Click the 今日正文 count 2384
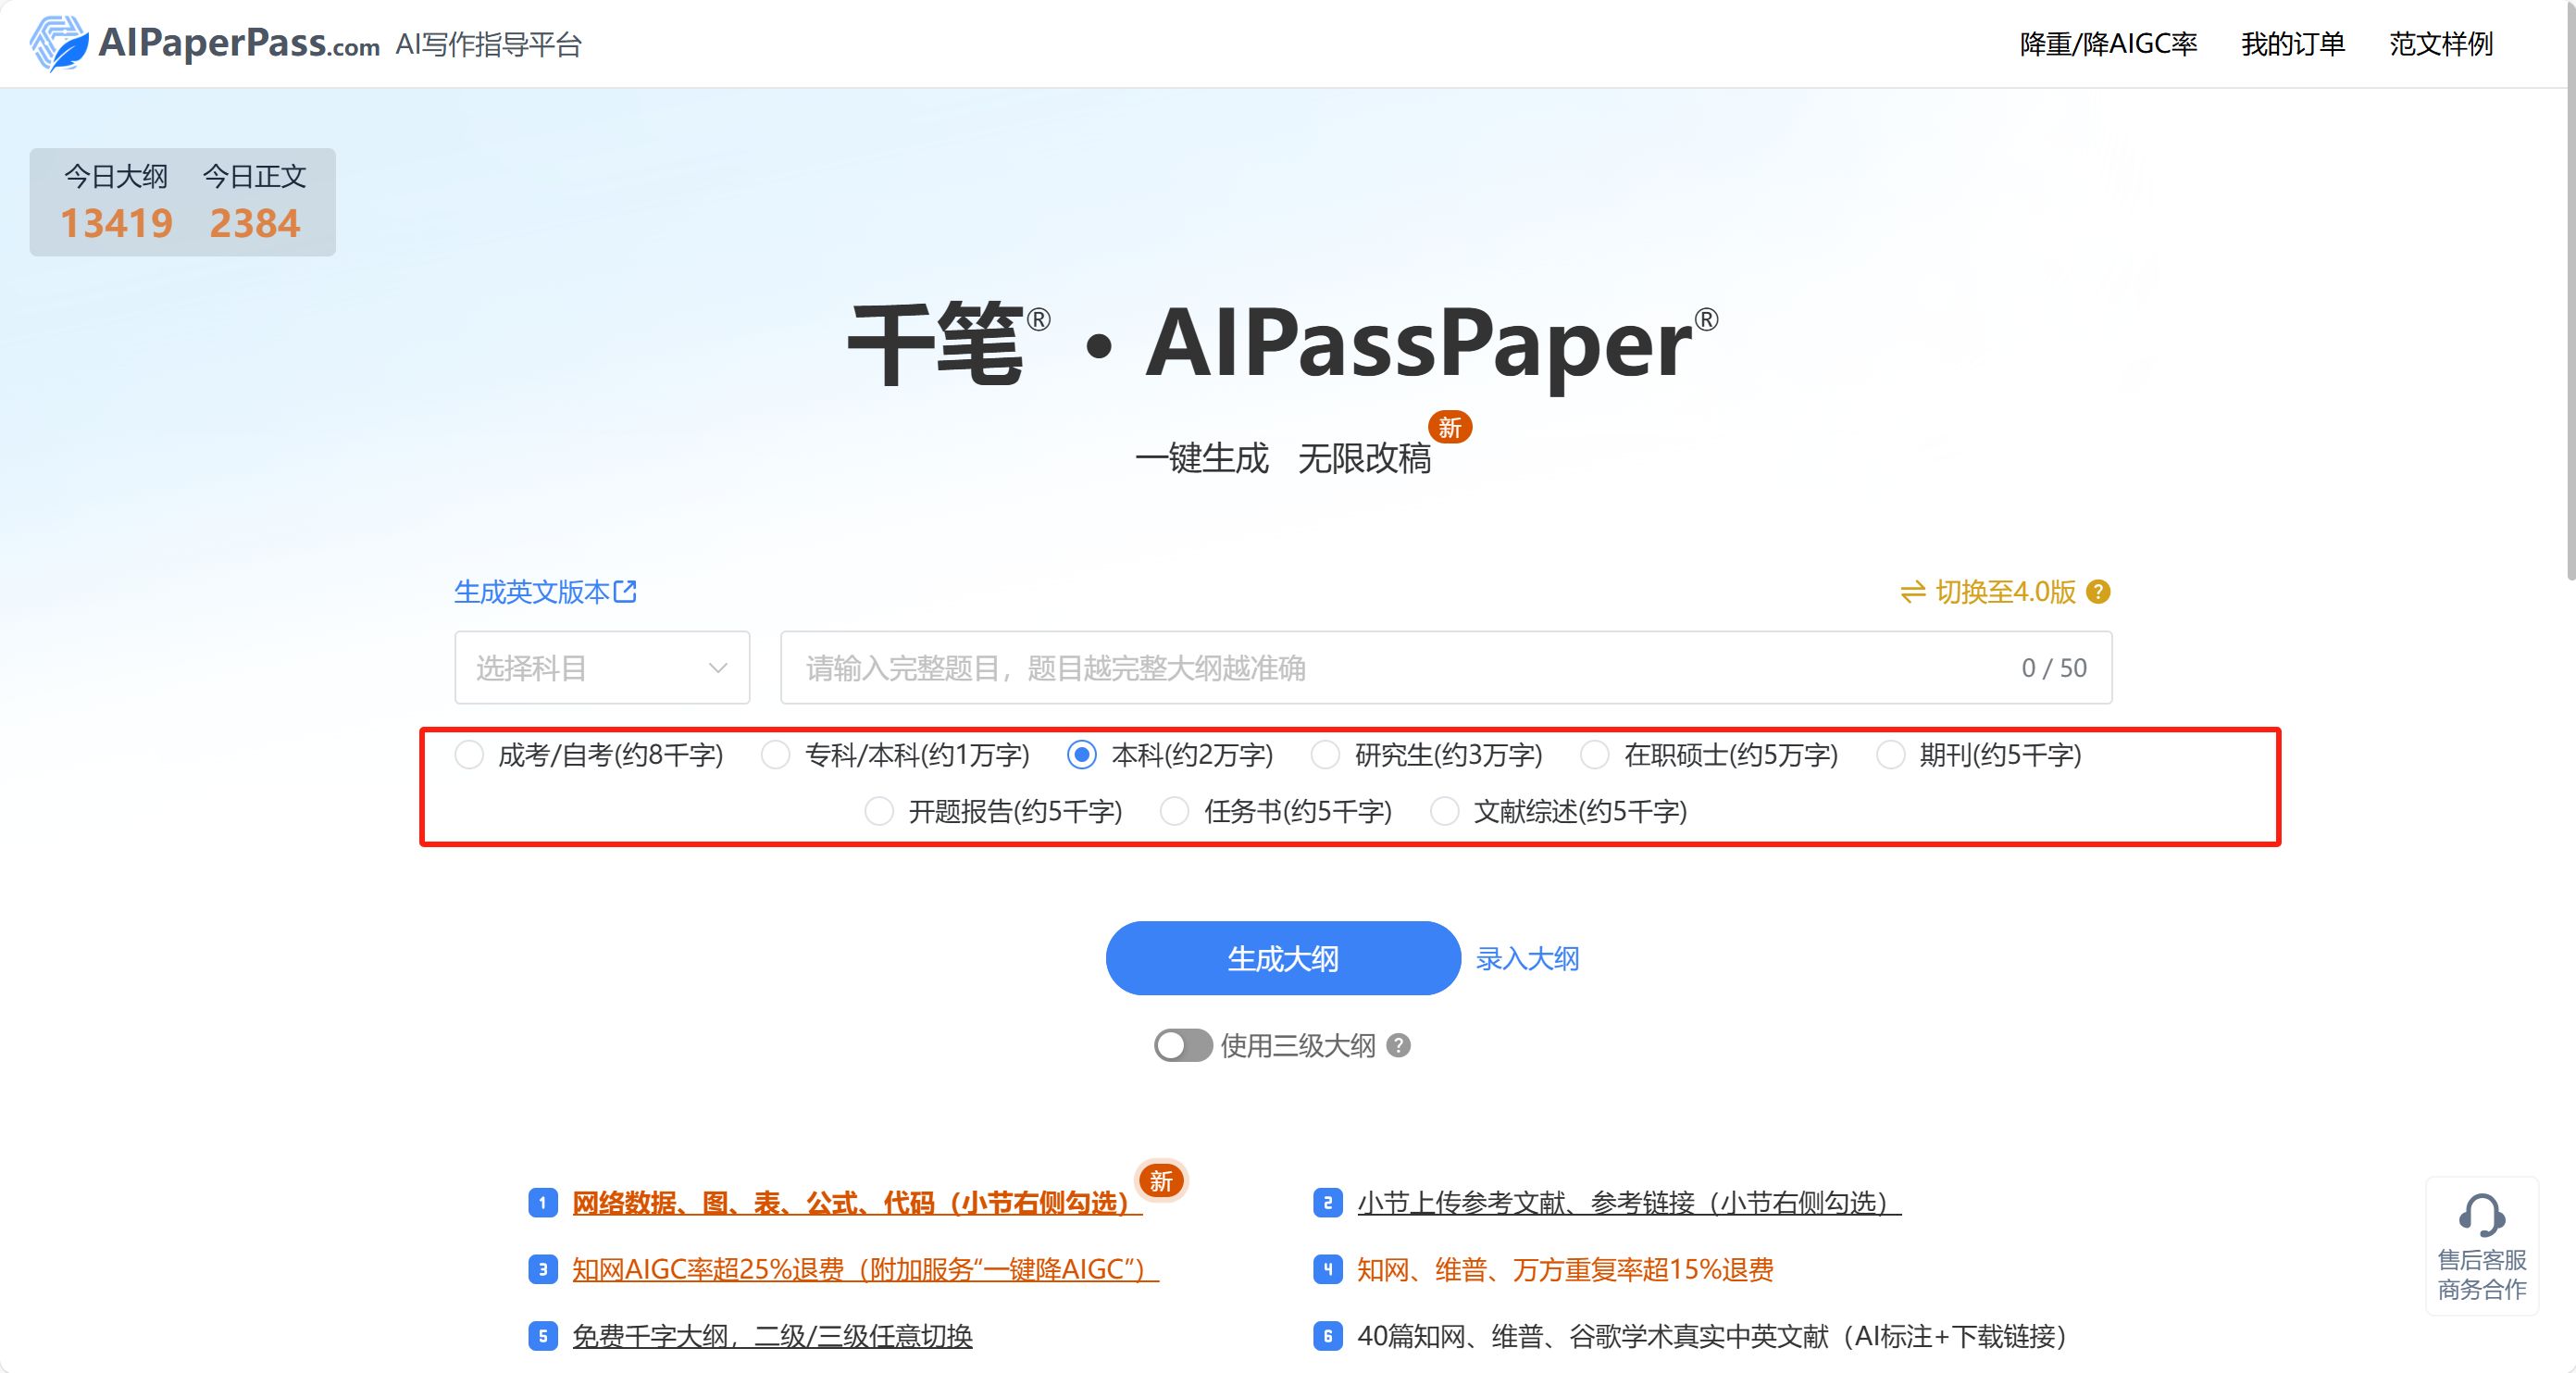Image resolution: width=2576 pixels, height=1373 pixels. (x=254, y=223)
